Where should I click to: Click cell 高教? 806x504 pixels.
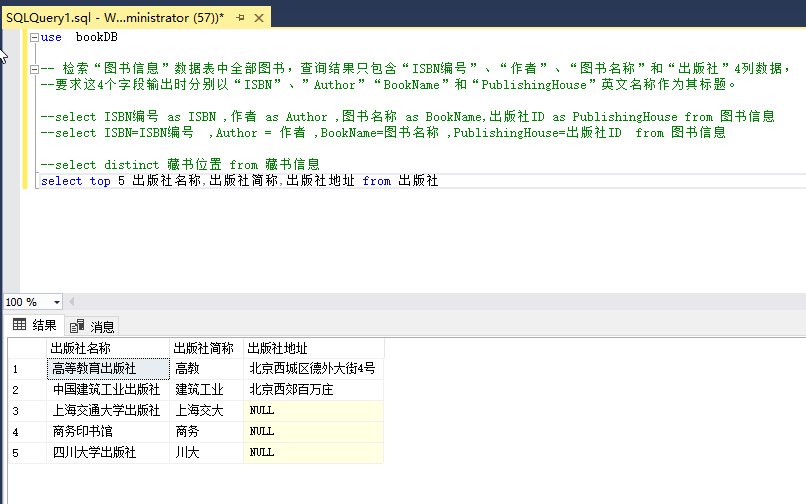pos(206,369)
